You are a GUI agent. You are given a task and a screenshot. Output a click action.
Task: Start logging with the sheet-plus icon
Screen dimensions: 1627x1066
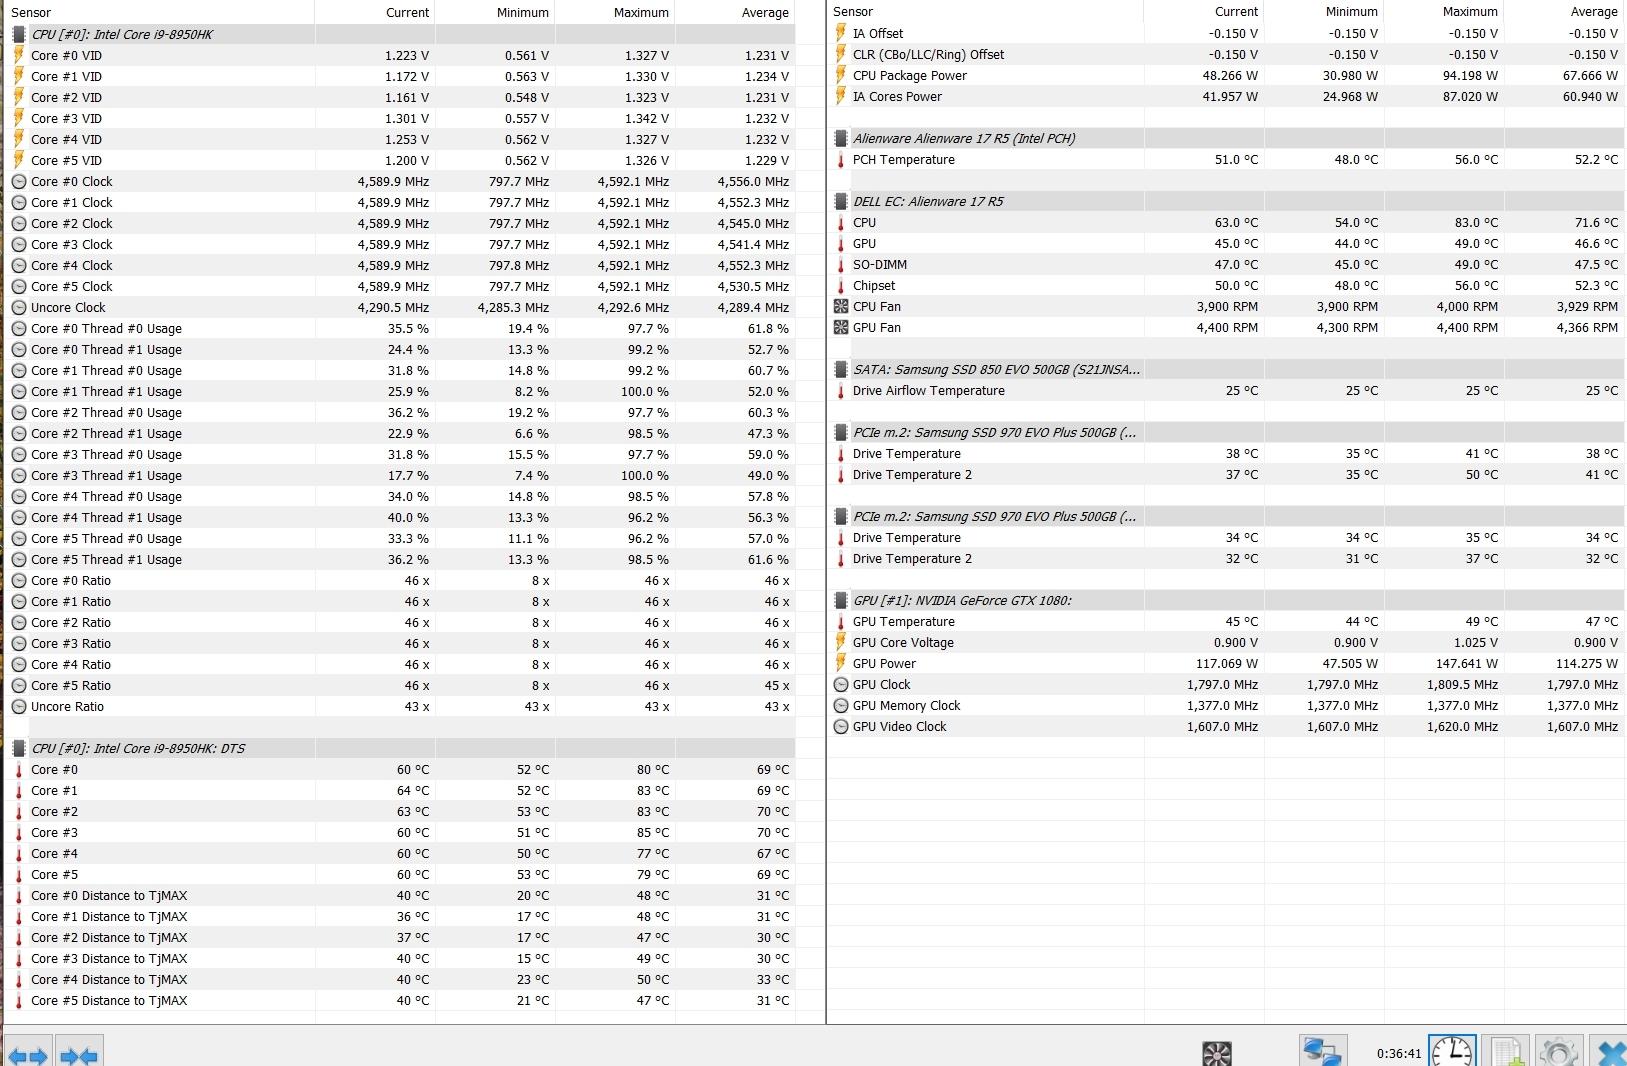tap(1505, 1052)
